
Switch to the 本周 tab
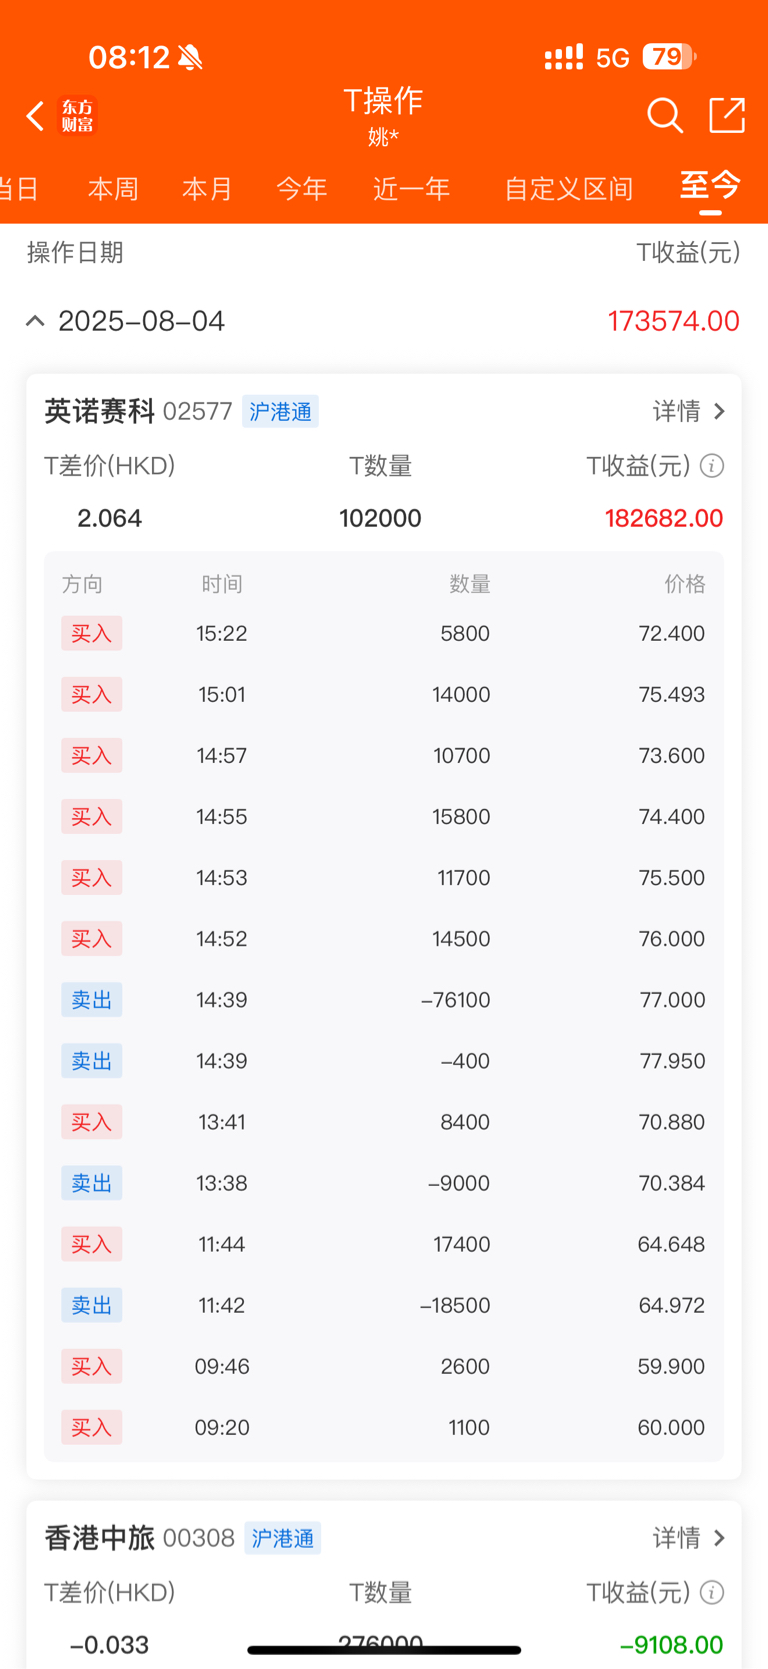[113, 189]
